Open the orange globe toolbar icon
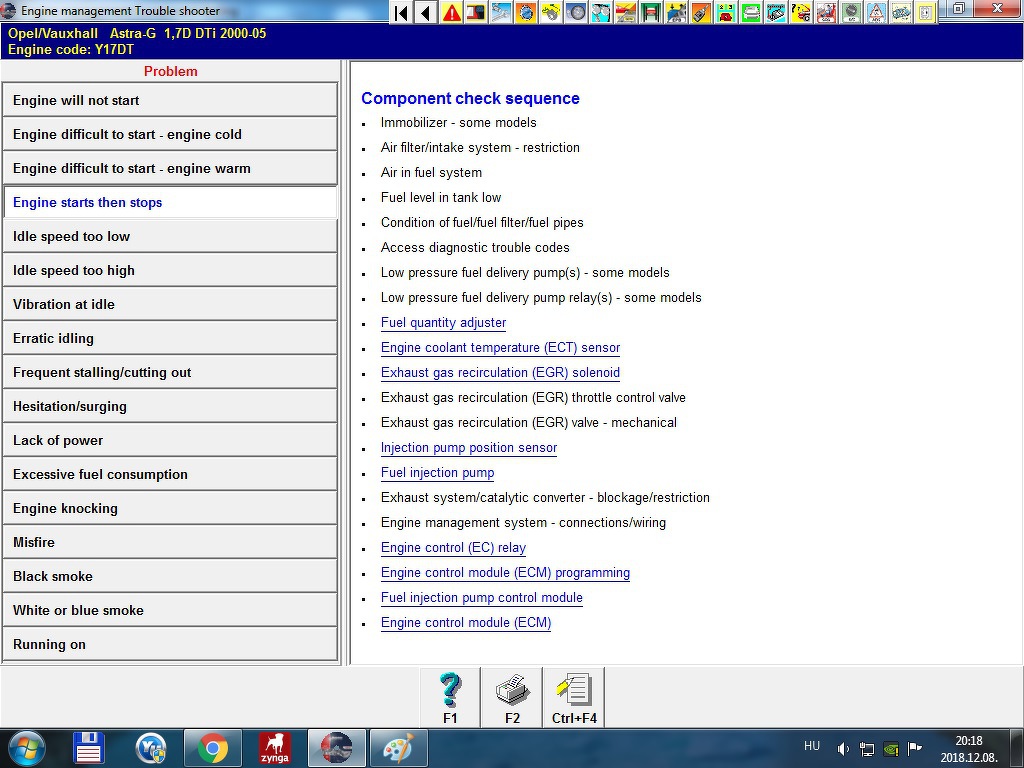 coord(526,12)
